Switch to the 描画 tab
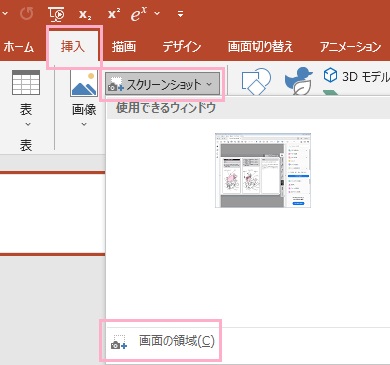Screen dimensions: 390x365 pyautogui.click(x=124, y=47)
